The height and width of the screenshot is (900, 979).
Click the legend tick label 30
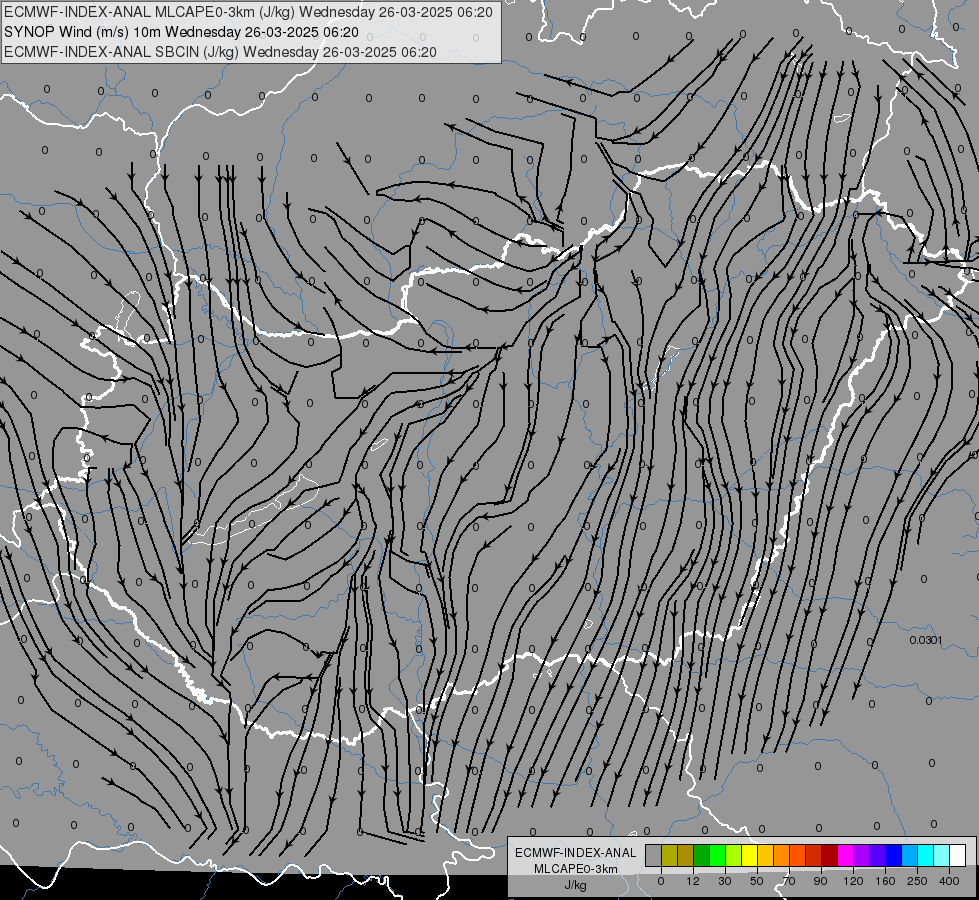(x=725, y=881)
